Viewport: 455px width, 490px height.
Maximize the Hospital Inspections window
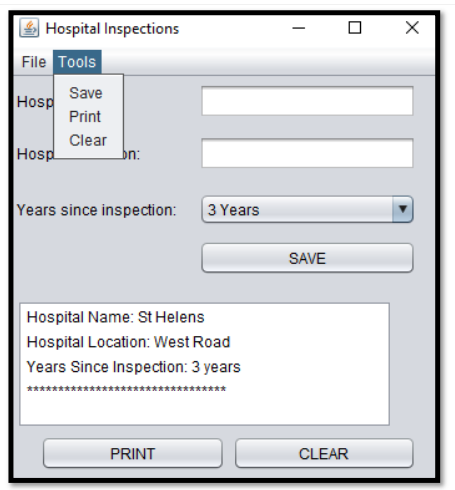(355, 28)
